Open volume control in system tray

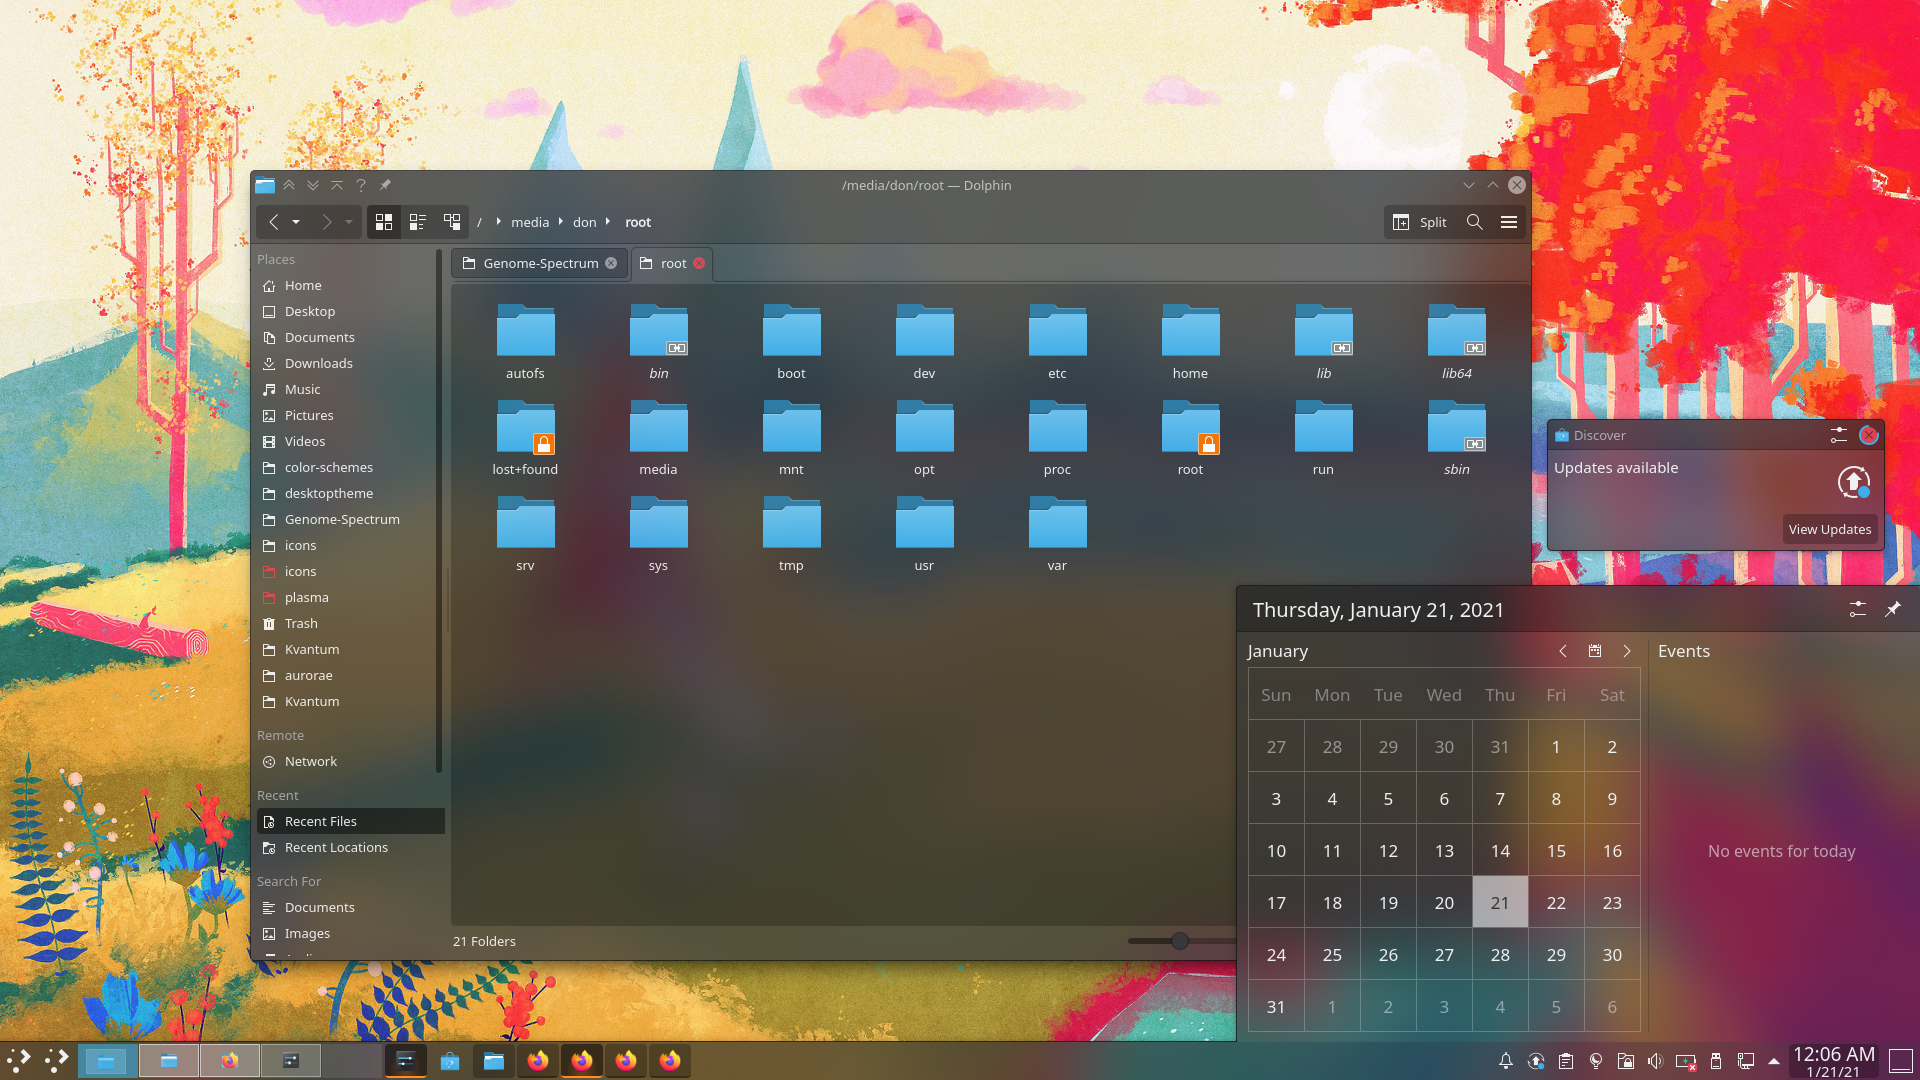(1656, 1061)
